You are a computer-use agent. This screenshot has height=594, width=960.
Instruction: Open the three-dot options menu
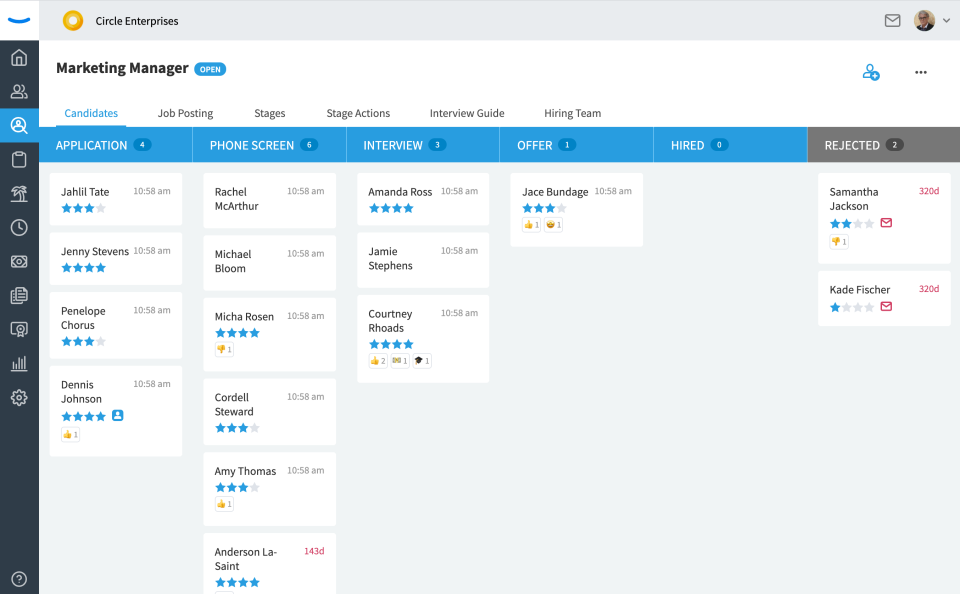click(x=920, y=73)
